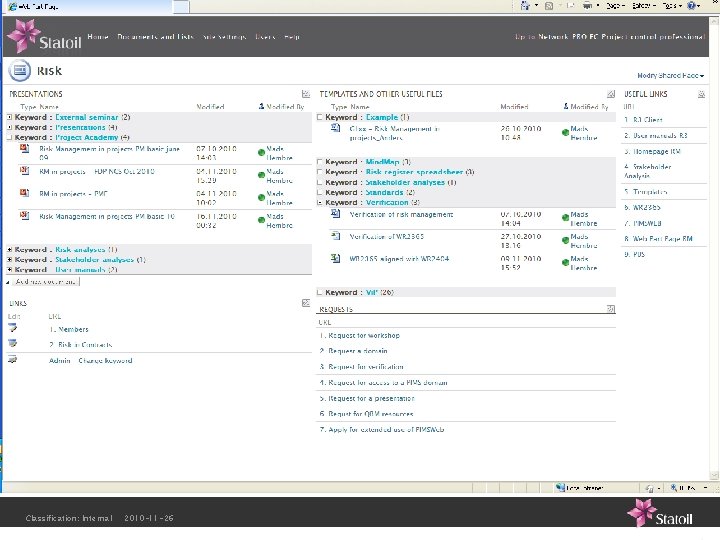Open Stakeholder Analysis useful link

pos(648,171)
